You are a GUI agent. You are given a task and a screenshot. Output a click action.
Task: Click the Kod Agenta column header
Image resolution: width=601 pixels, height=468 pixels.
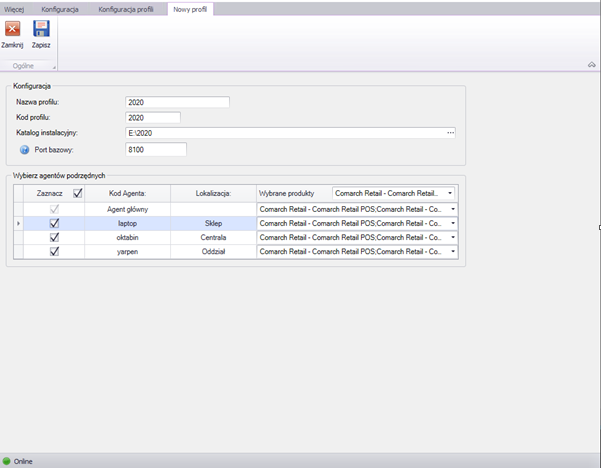[x=127, y=193]
